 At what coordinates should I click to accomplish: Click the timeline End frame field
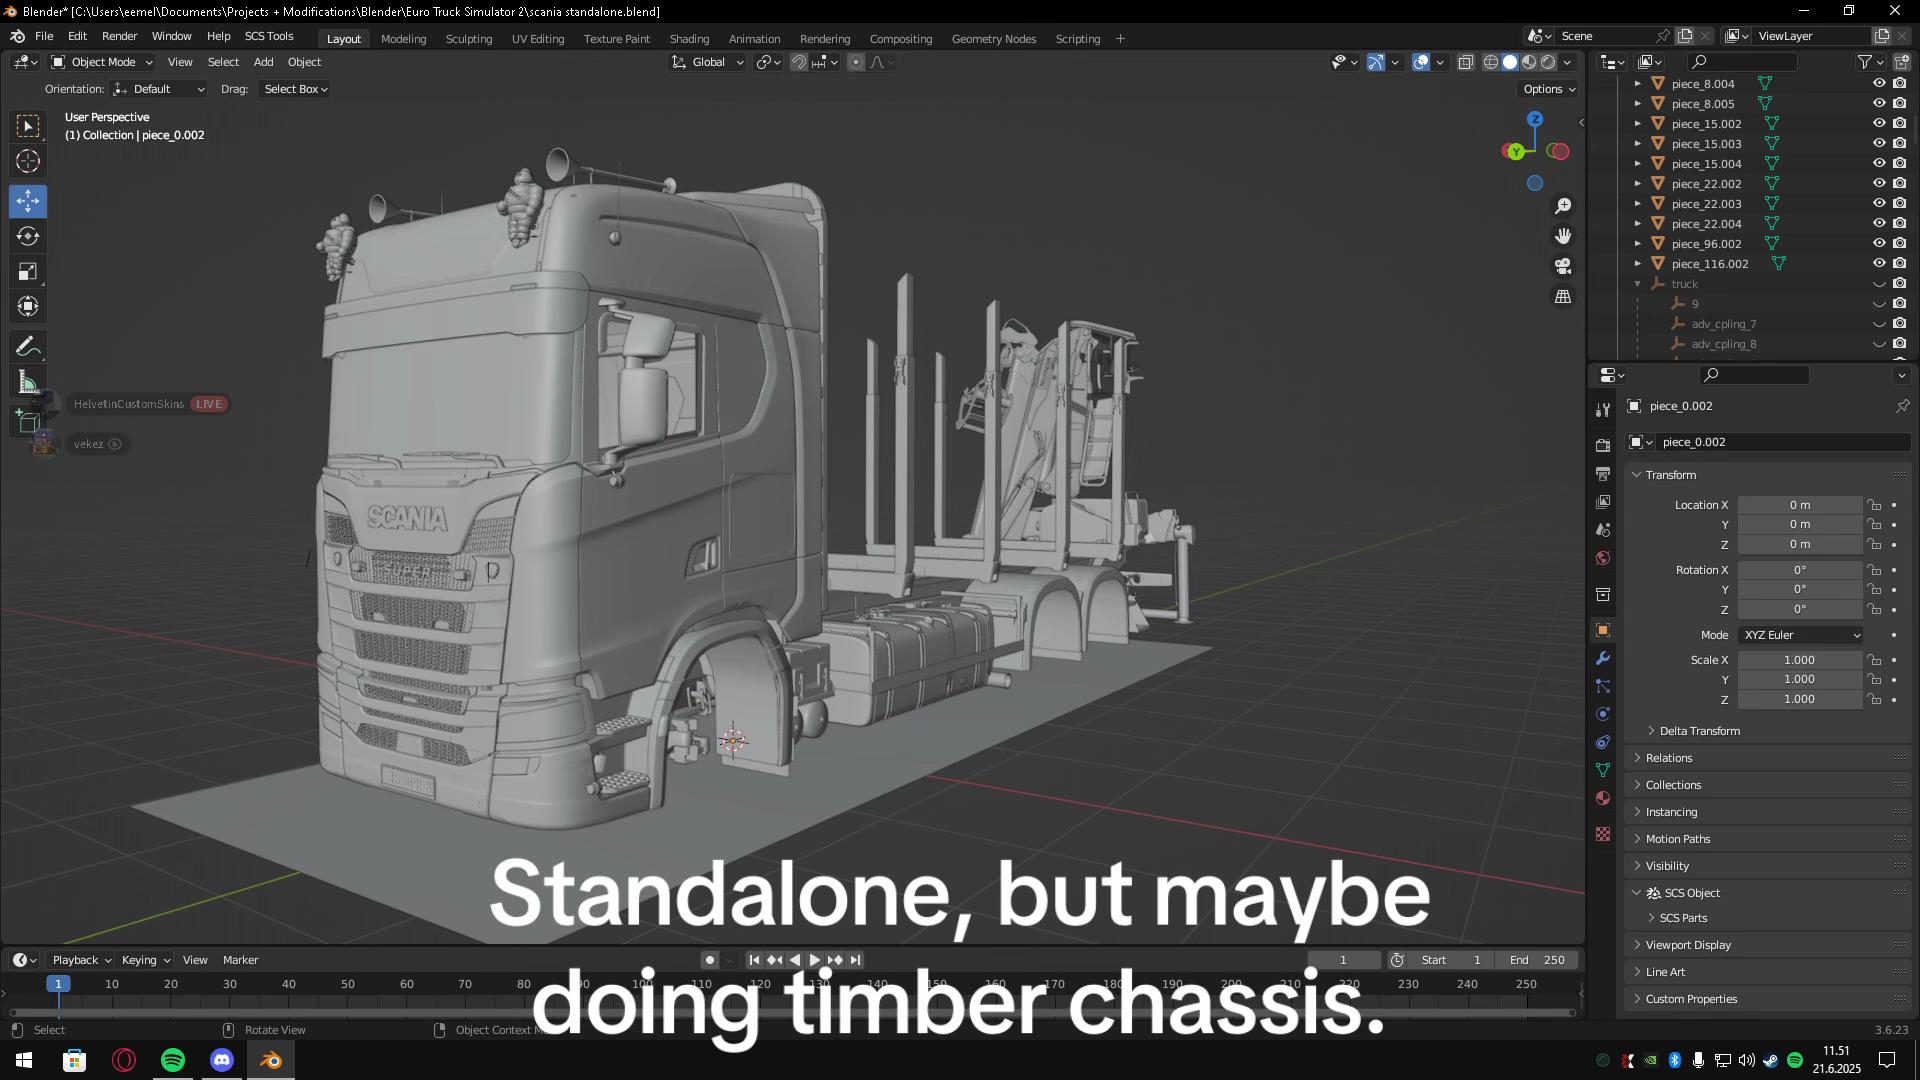click(x=1538, y=960)
